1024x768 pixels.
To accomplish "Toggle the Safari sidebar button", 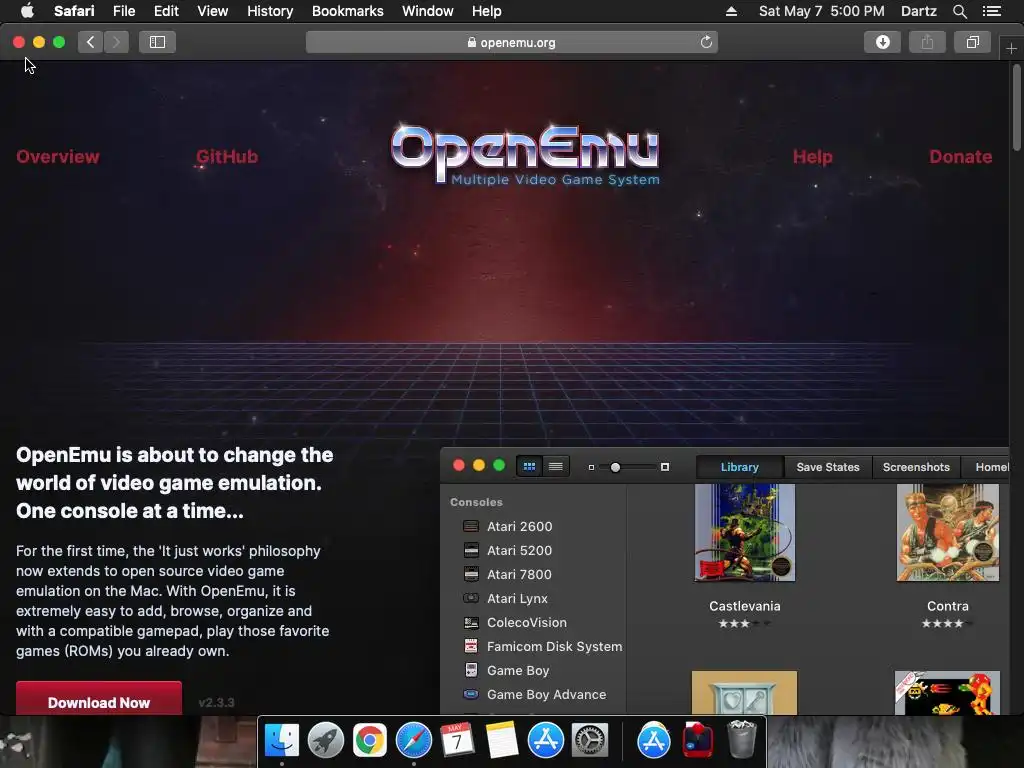I will (x=157, y=42).
